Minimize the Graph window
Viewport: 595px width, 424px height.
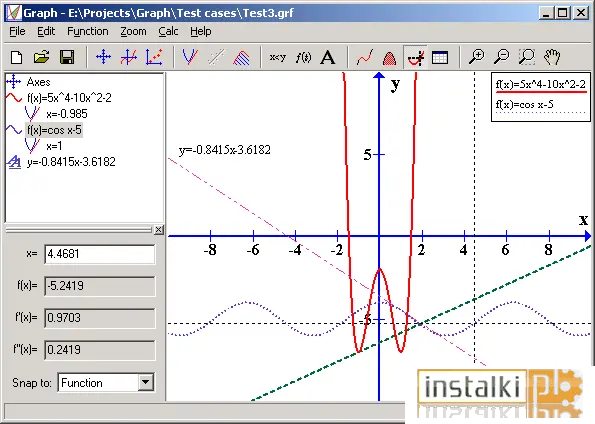pyautogui.click(x=546, y=13)
